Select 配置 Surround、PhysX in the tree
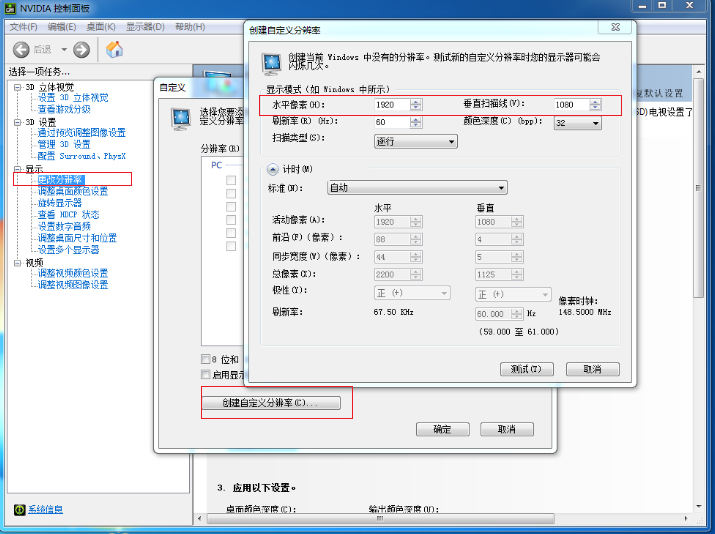 tap(82, 156)
